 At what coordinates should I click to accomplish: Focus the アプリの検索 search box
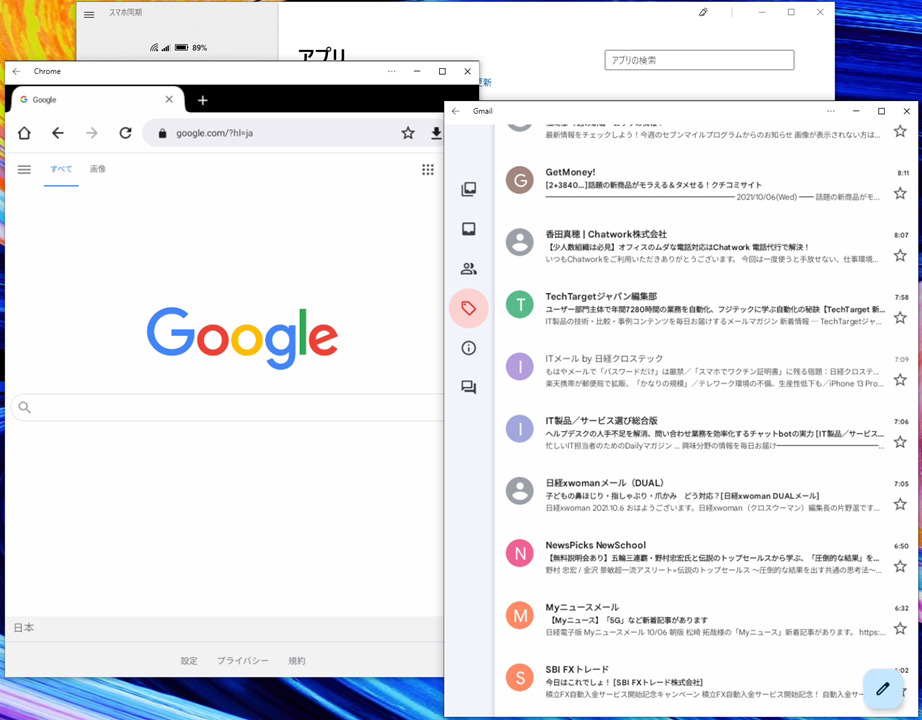click(699, 60)
